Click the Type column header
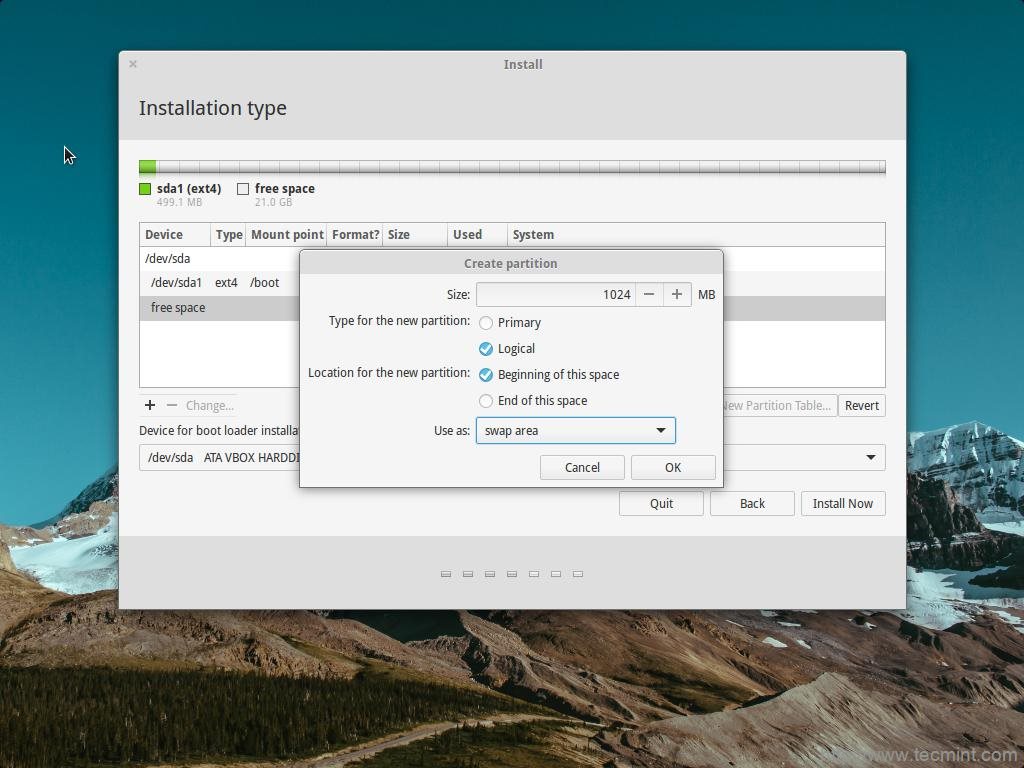The image size is (1024, 768). pyautogui.click(x=229, y=234)
